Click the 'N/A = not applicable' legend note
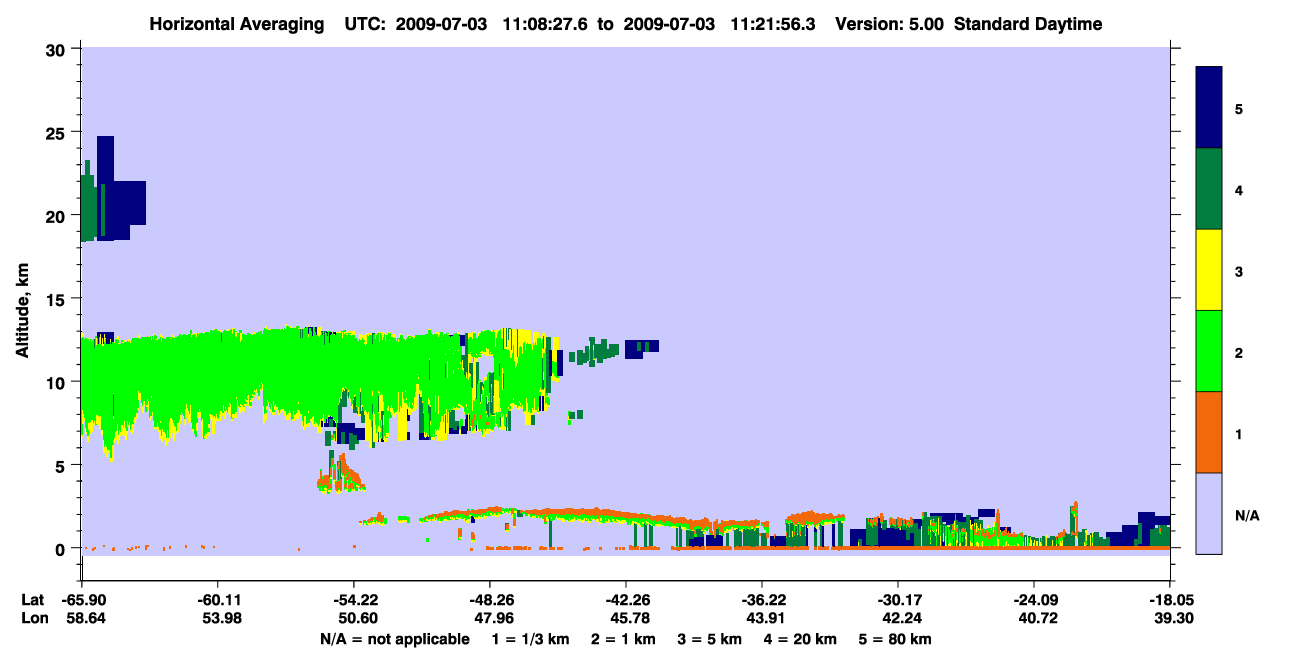 [x=394, y=639]
